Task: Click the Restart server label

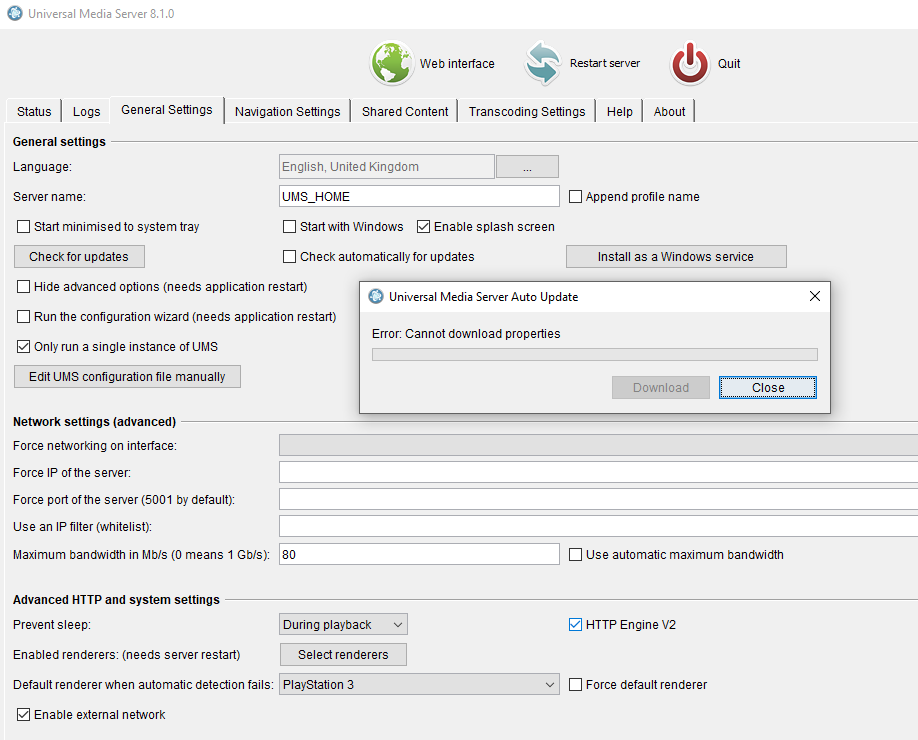Action: click(605, 63)
